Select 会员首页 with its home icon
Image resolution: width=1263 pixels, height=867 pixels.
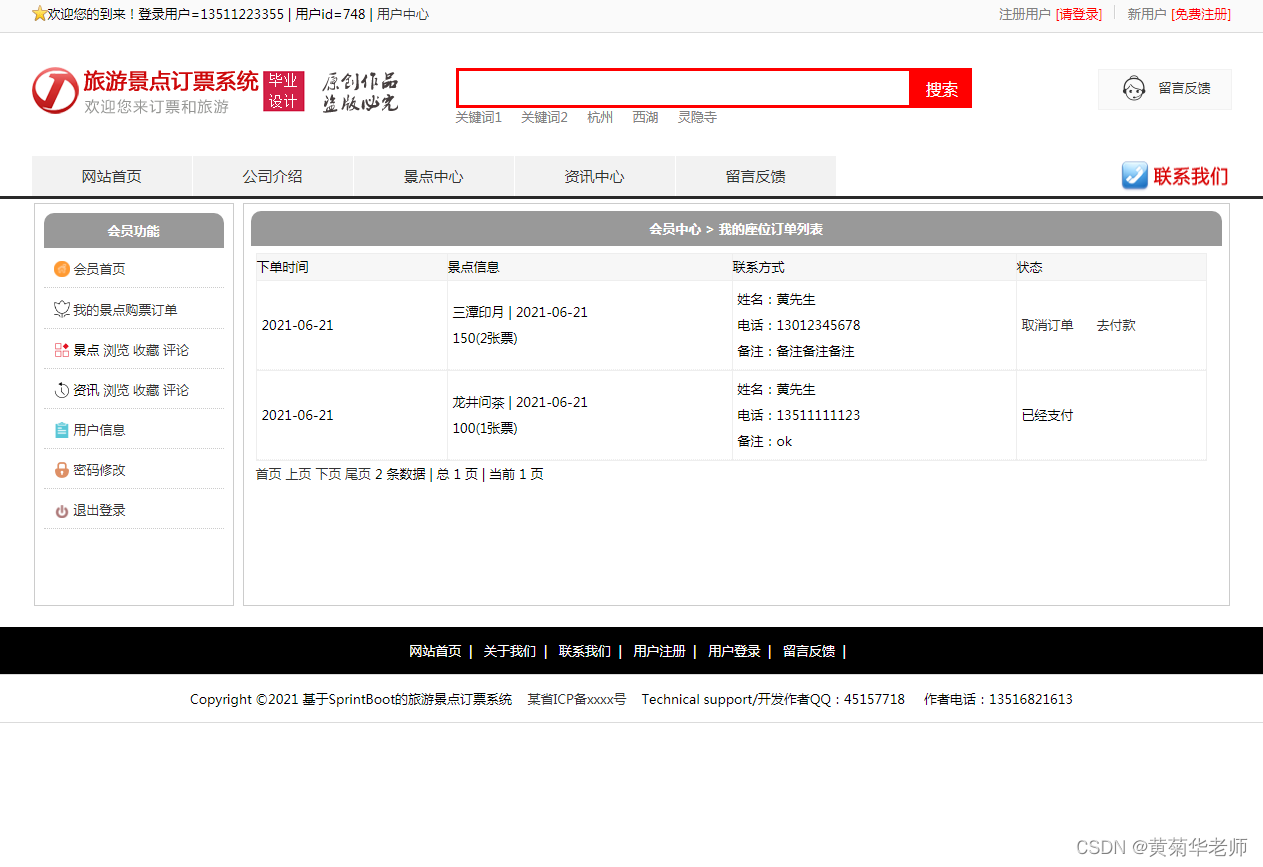point(61,269)
